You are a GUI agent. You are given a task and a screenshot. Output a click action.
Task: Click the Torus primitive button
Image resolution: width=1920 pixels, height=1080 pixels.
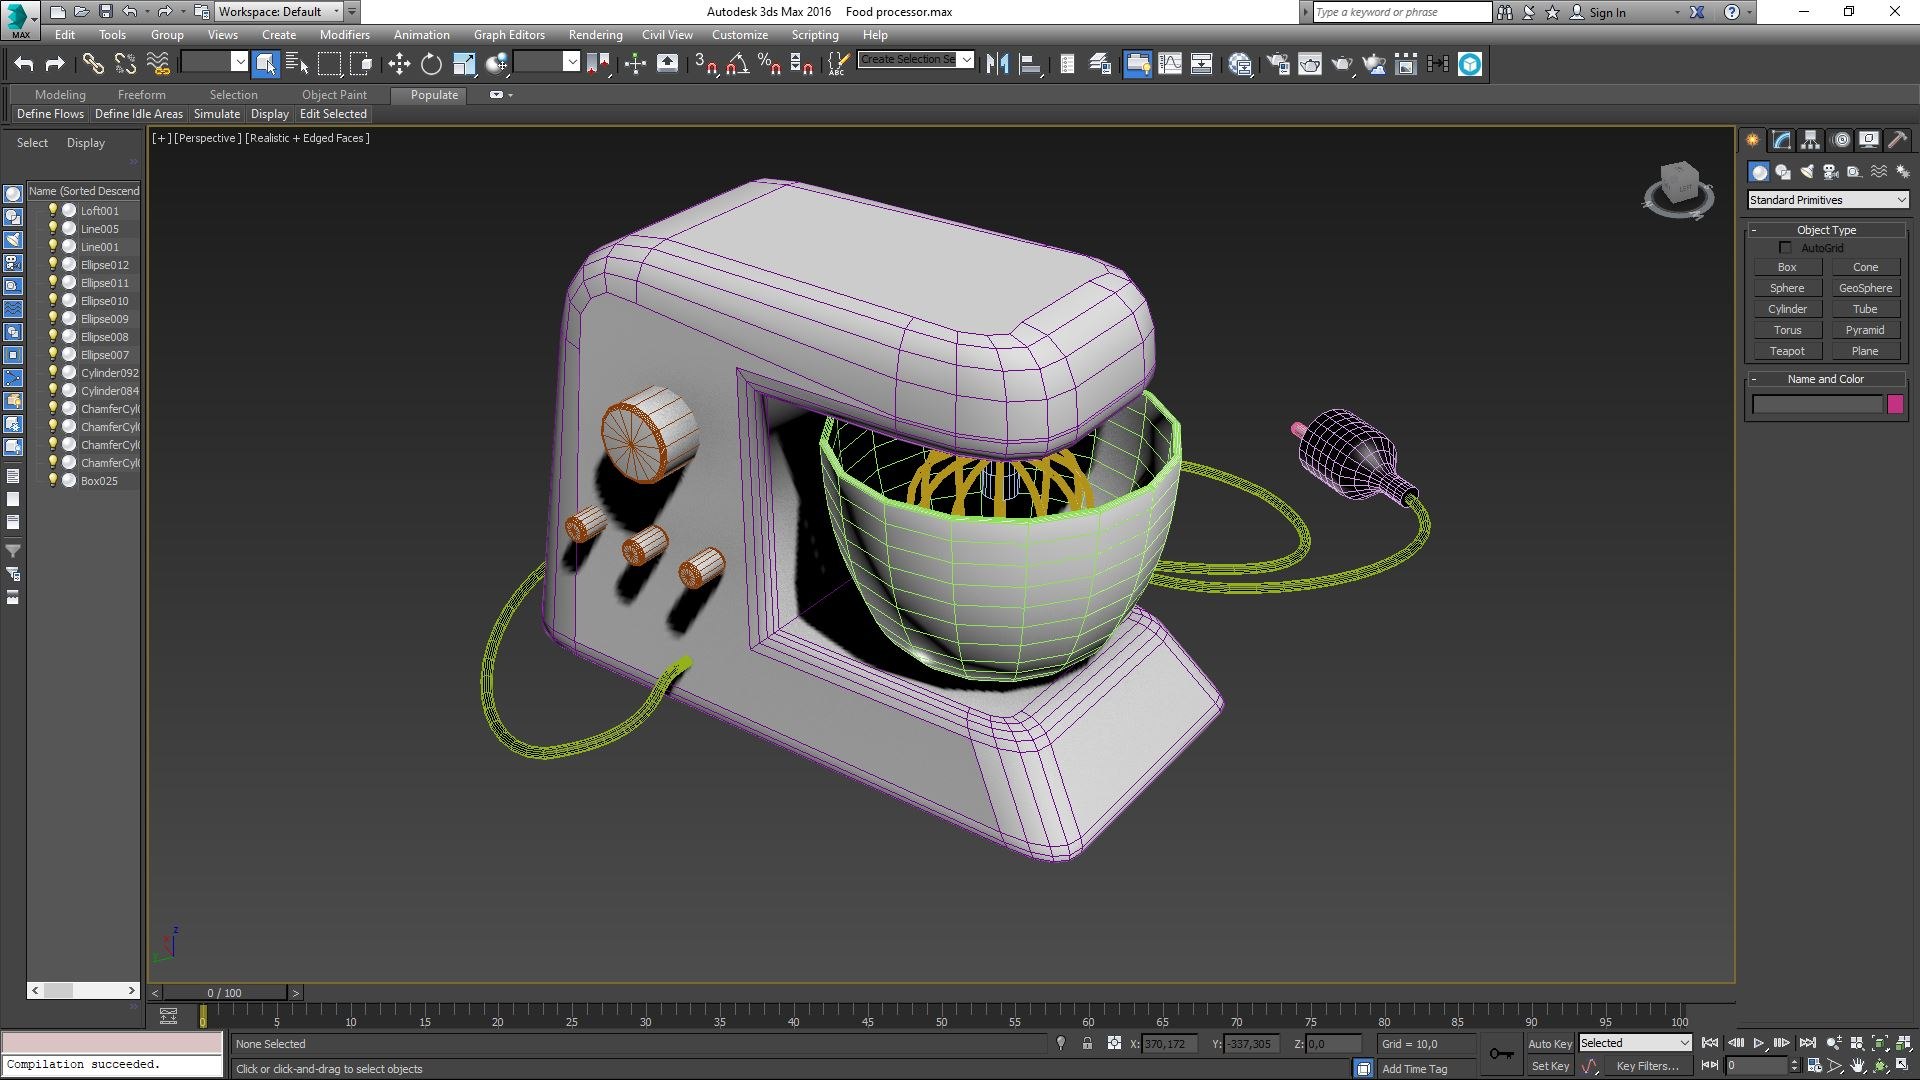[1787, 330]
